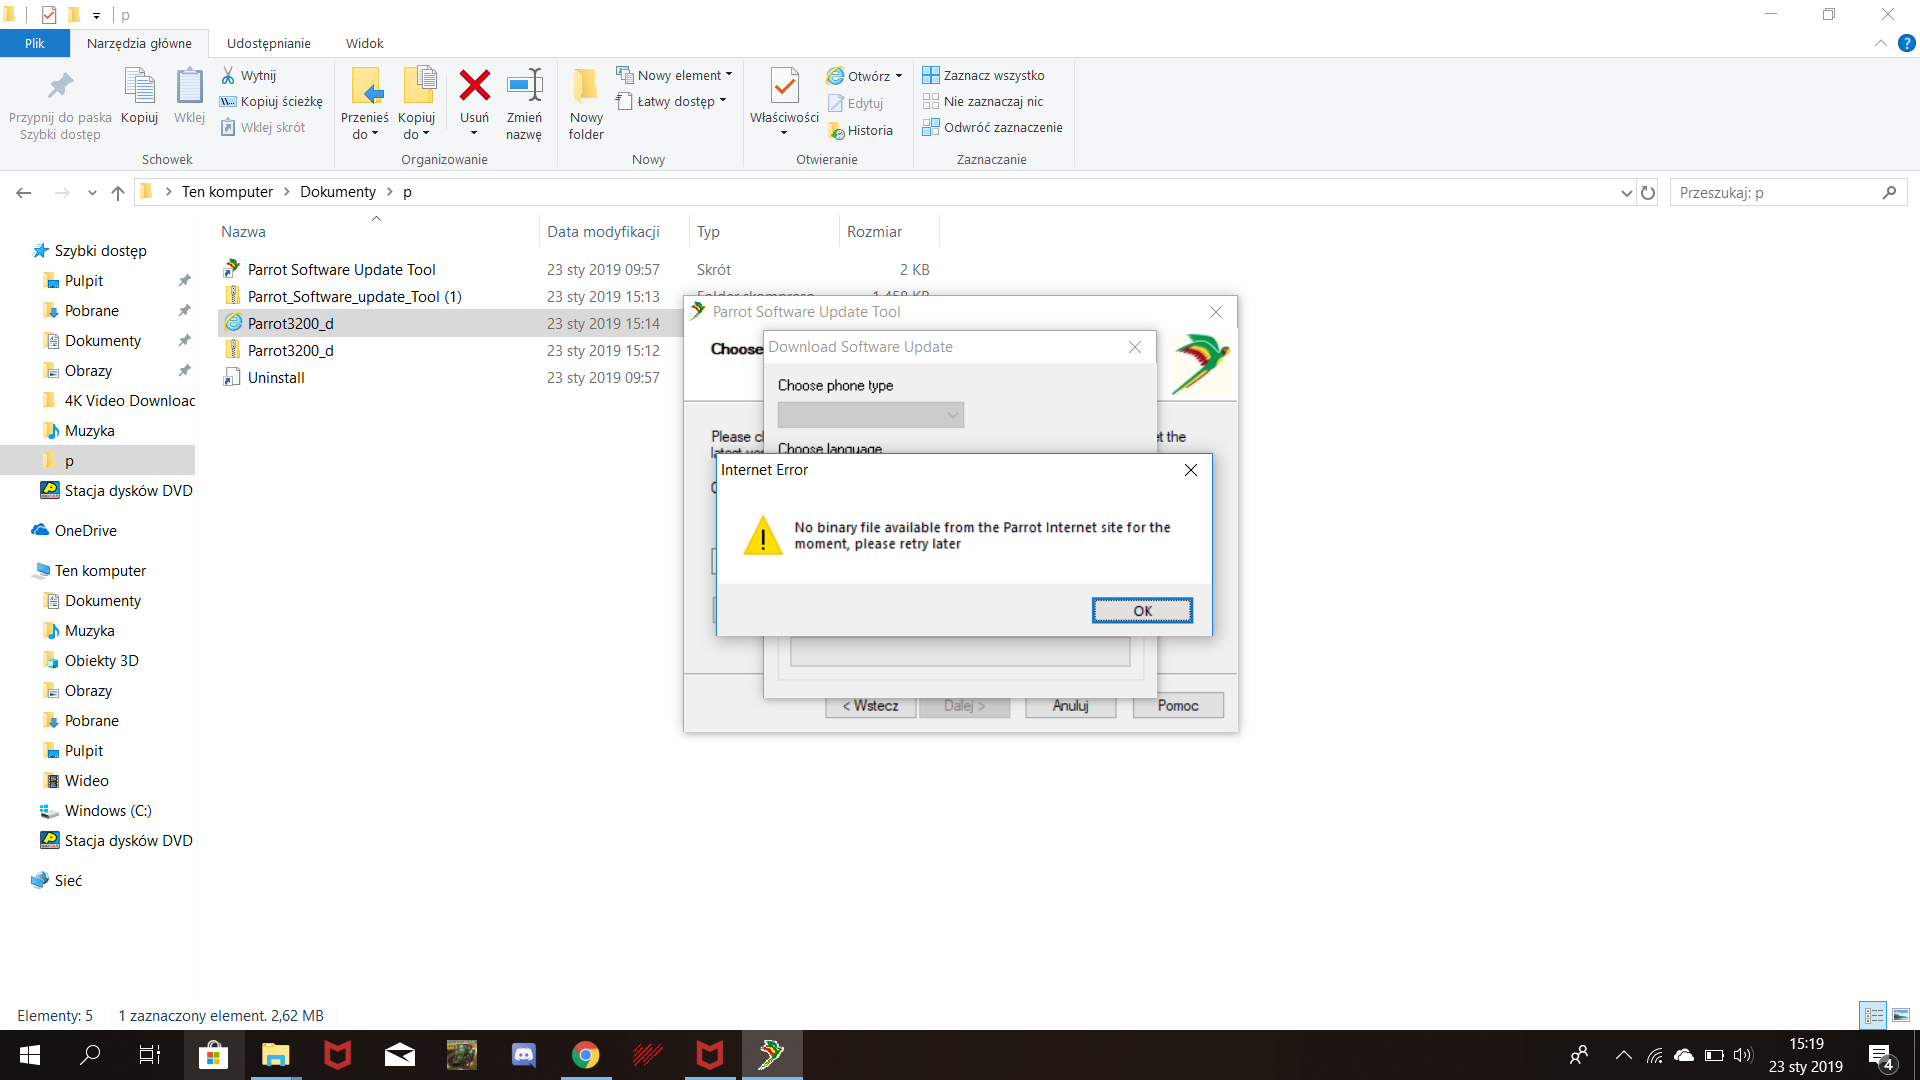The width and height of the screenshot is (1920, 1080).
Task: Select the Uninstall file in list
Action: coord(276,378)
